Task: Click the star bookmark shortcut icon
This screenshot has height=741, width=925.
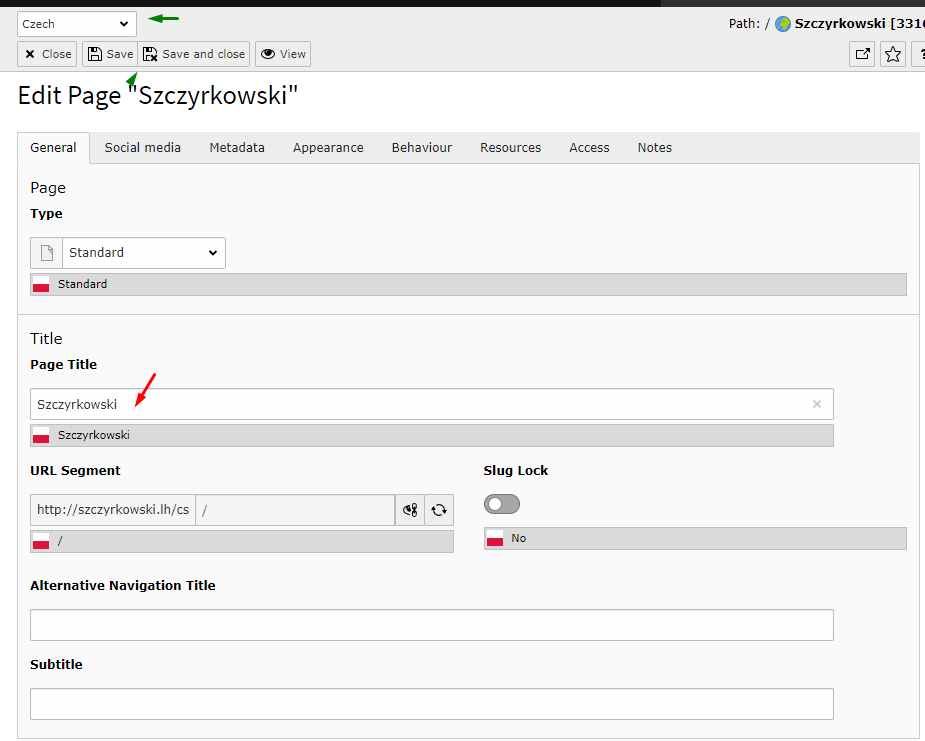Action: click(x=893, y=54)
